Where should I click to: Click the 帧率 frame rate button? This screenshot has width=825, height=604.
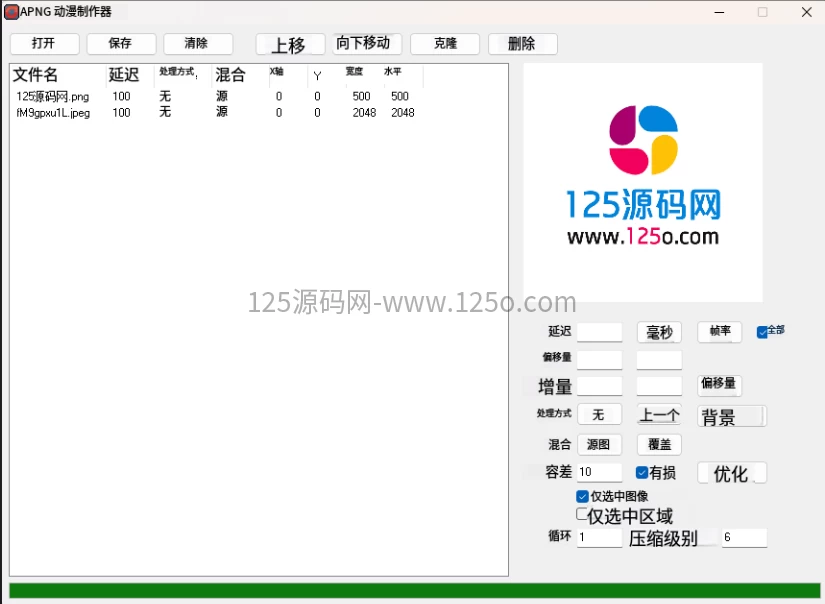[719, 331]
